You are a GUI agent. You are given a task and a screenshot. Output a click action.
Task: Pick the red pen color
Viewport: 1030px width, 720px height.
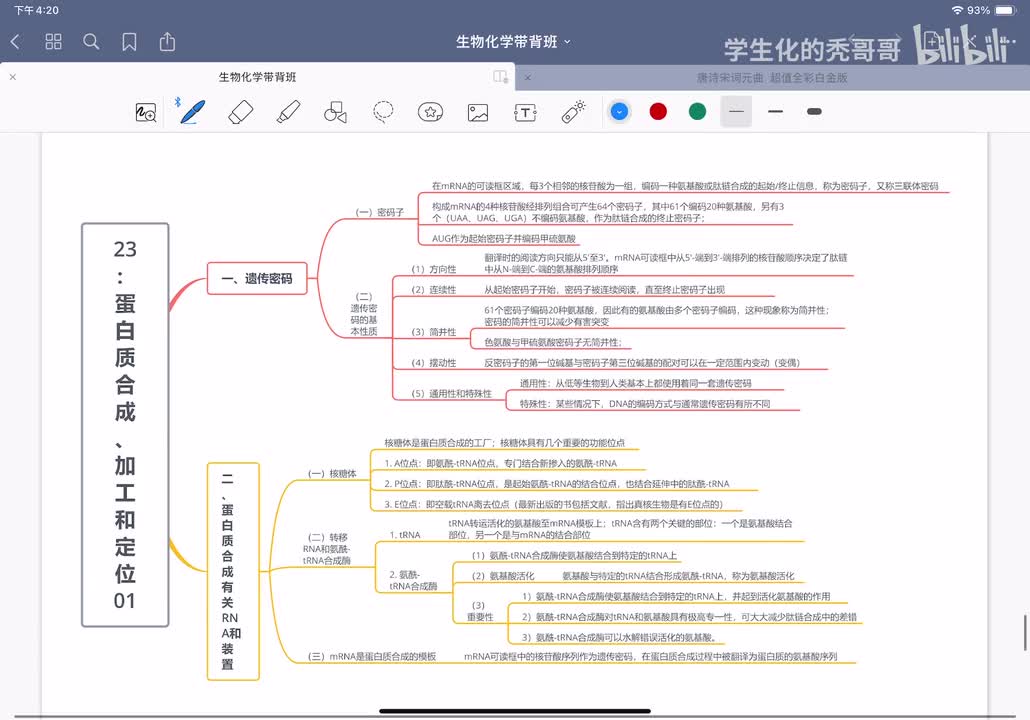point(658,112)
